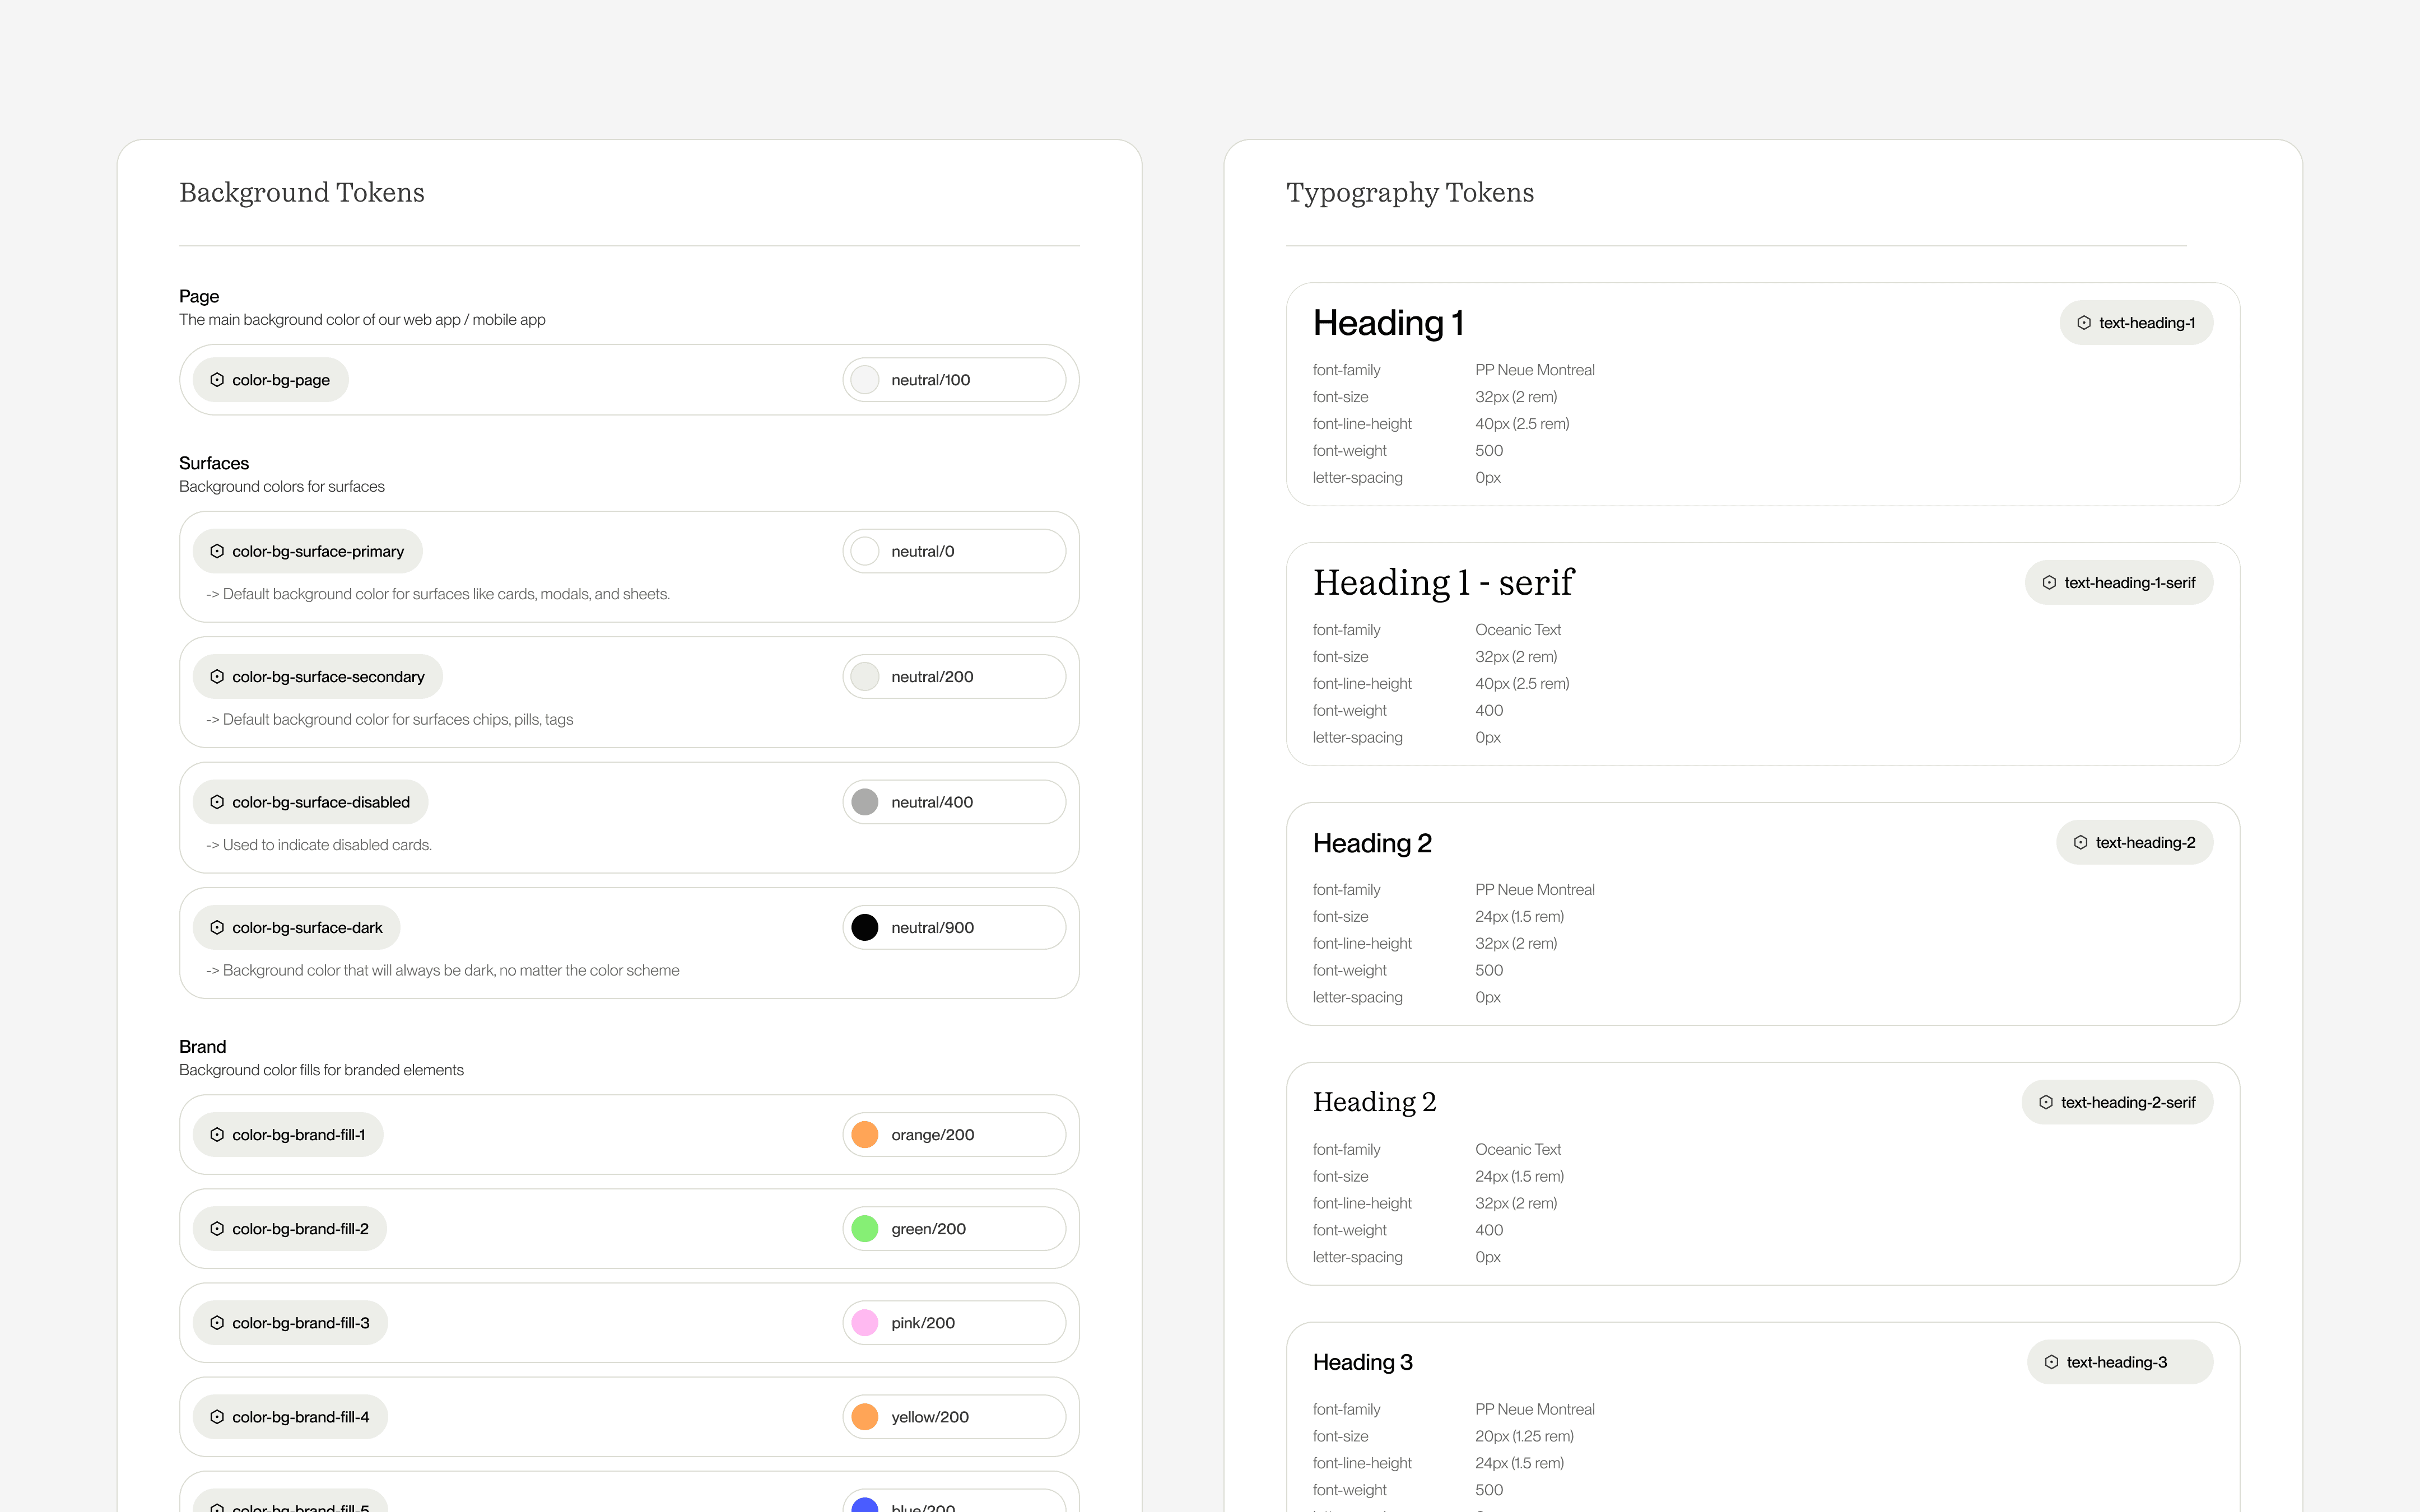2420x1512 pixels.
Task: Select the neutral/900 black color swatch
Action: pyautogui.click(x=865, y=928)
